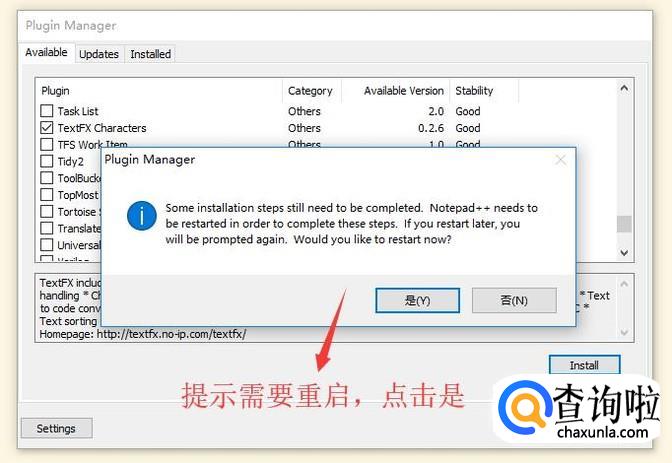Click the Stability column header
This screenshot has height=463, width=672.
474,91
